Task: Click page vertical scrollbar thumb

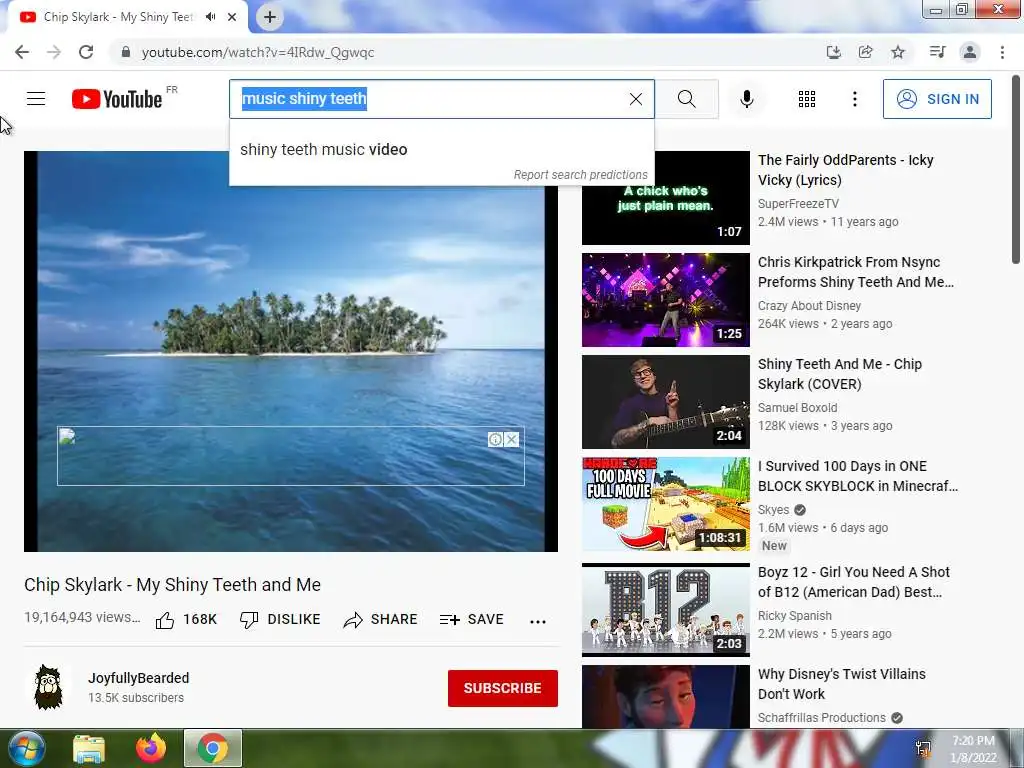Action: tap(1016, 170)
